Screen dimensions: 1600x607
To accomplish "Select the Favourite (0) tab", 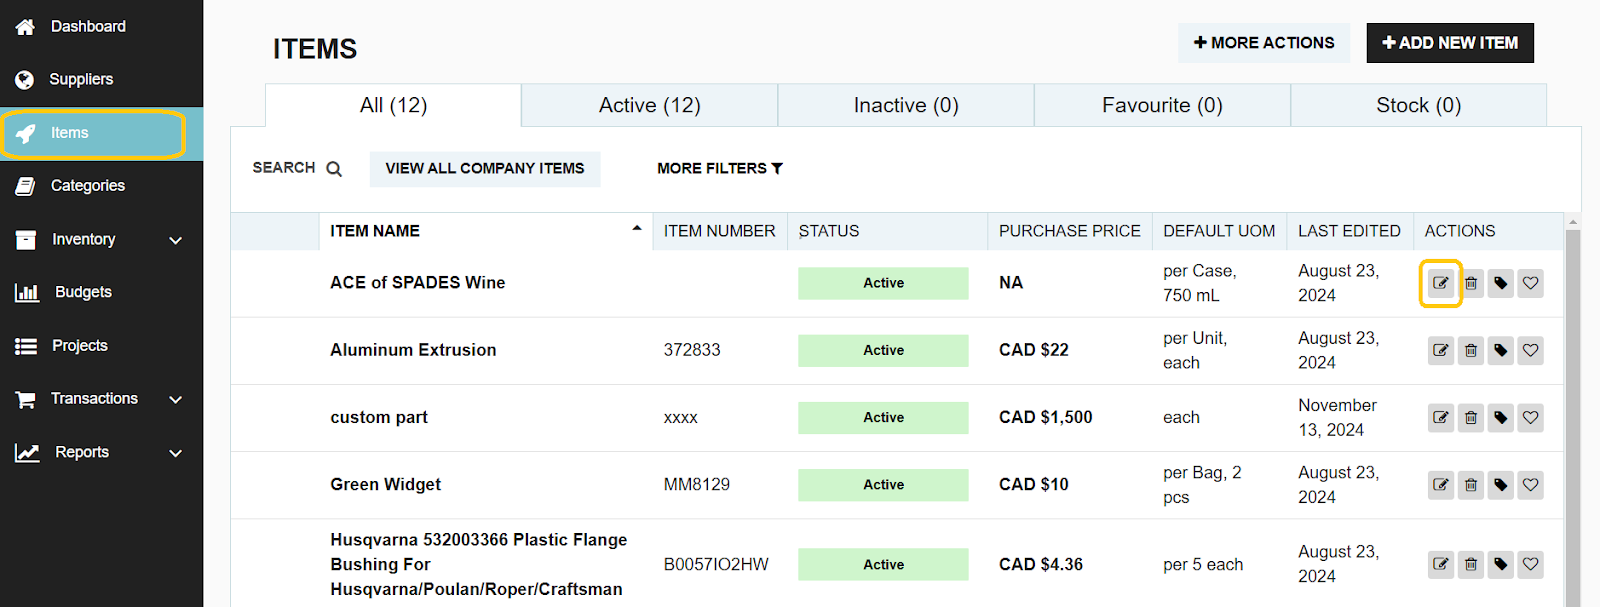I will pyautogui.click(x=1162, y=105).
